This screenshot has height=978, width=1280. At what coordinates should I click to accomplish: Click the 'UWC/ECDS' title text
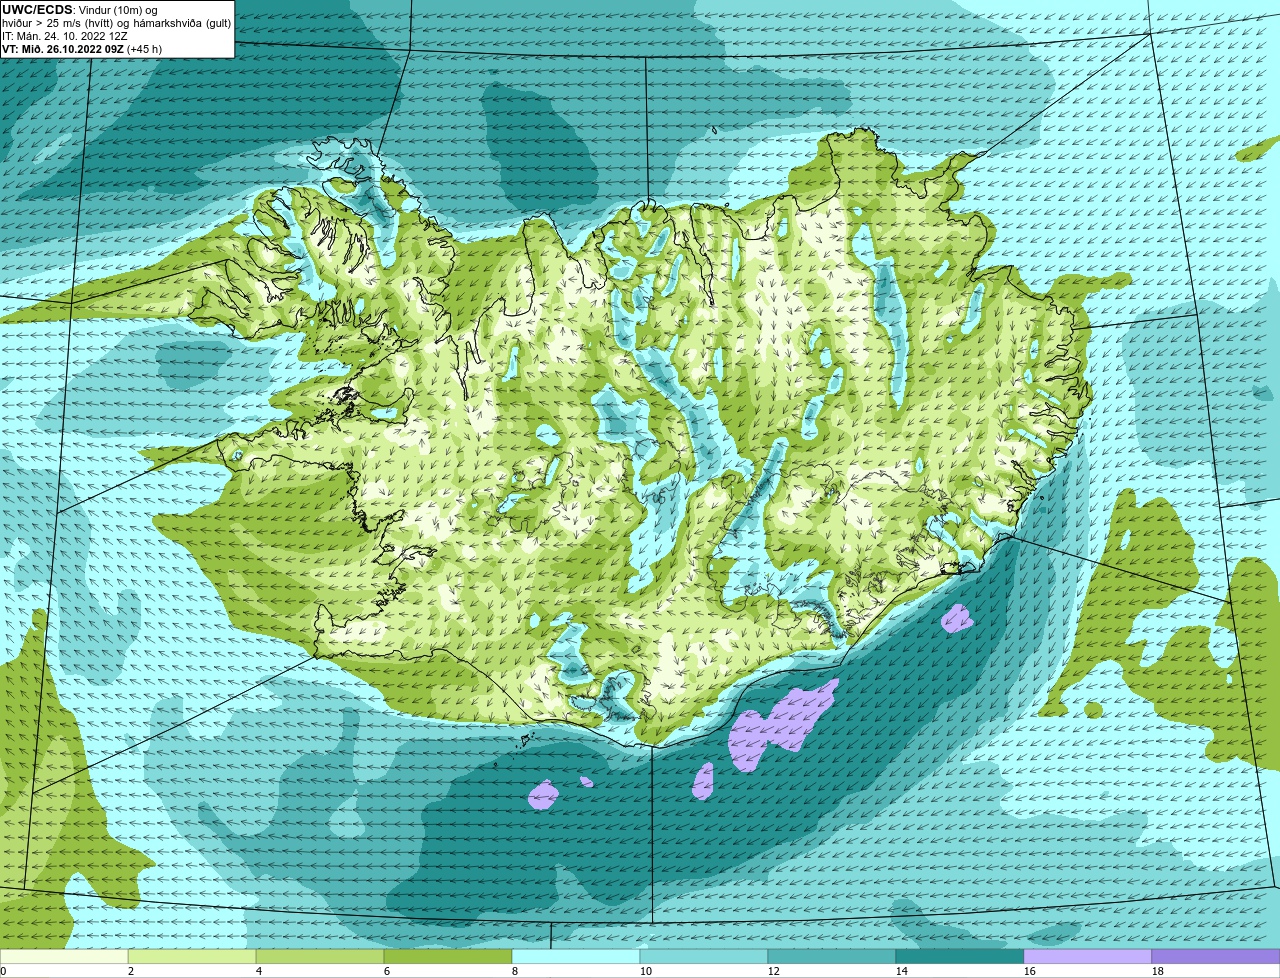pos(37,10)
